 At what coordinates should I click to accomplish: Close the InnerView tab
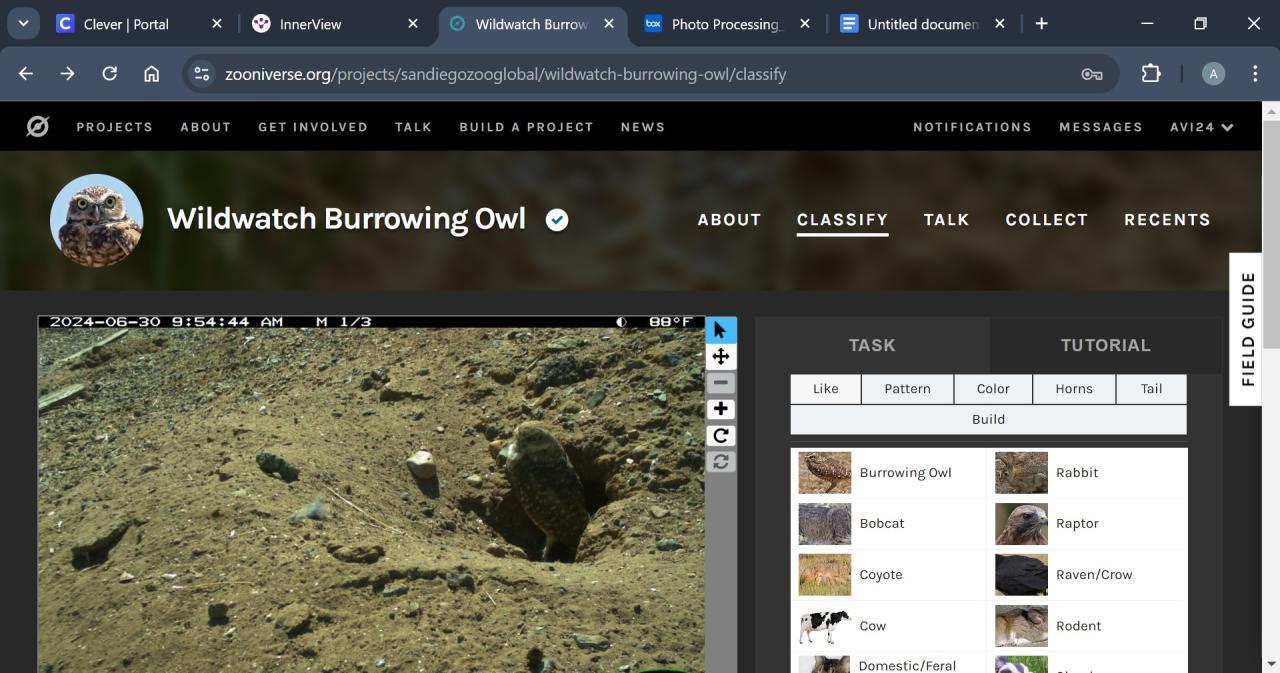(x=413, y=24)
